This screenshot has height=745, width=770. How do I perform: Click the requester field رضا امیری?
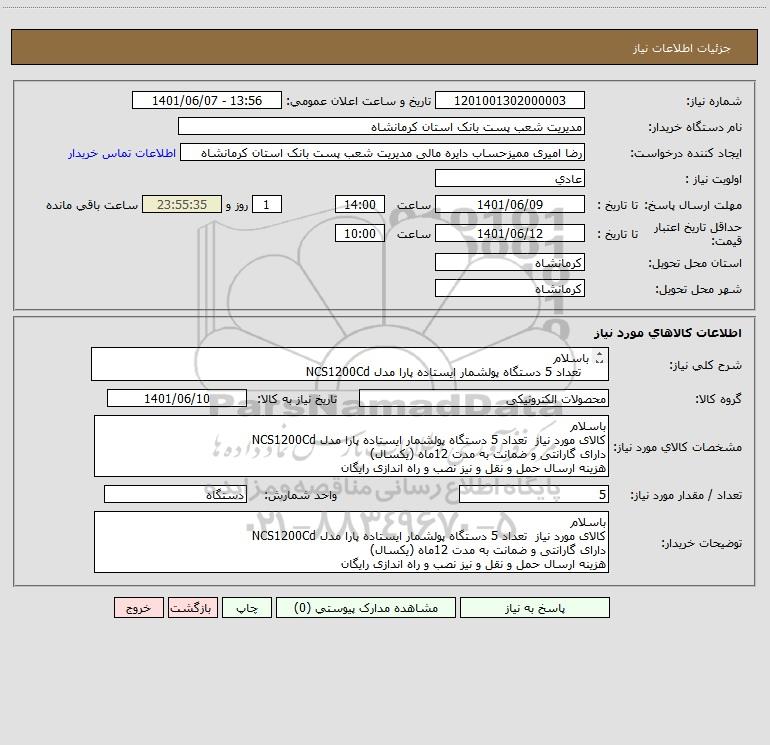(x=383, y=152)
